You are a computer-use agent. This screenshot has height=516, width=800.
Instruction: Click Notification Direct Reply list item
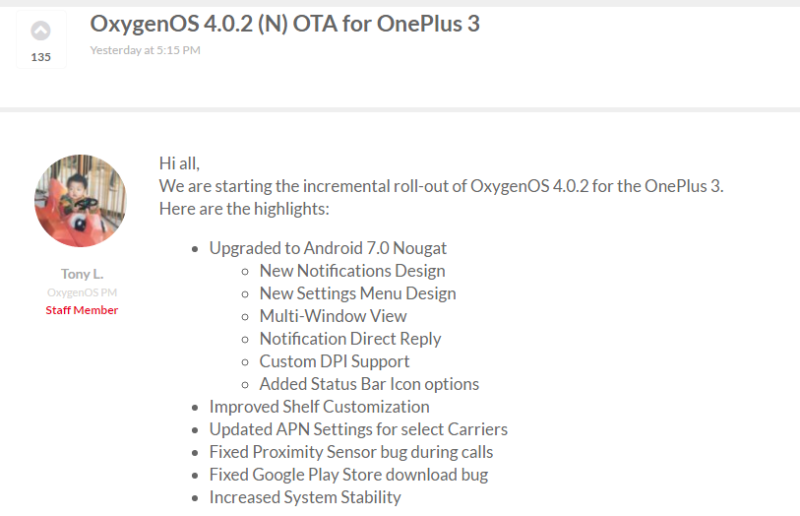pyautogui.click(x=350, y=339)
